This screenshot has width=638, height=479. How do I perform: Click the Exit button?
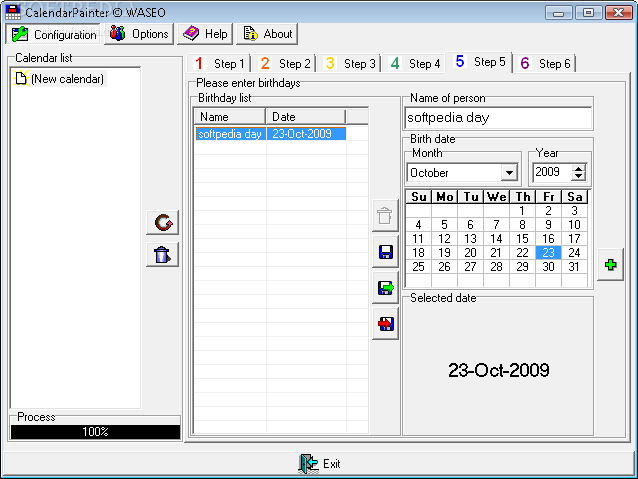[319, 464]
